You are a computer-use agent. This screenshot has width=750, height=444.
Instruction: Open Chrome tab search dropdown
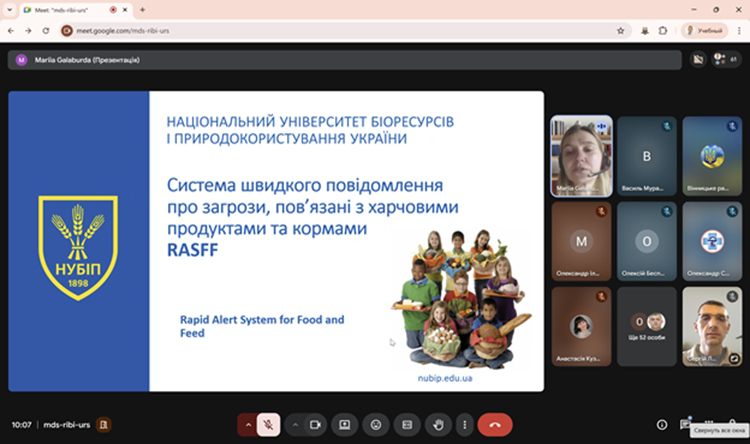click(x=9, y=10)
